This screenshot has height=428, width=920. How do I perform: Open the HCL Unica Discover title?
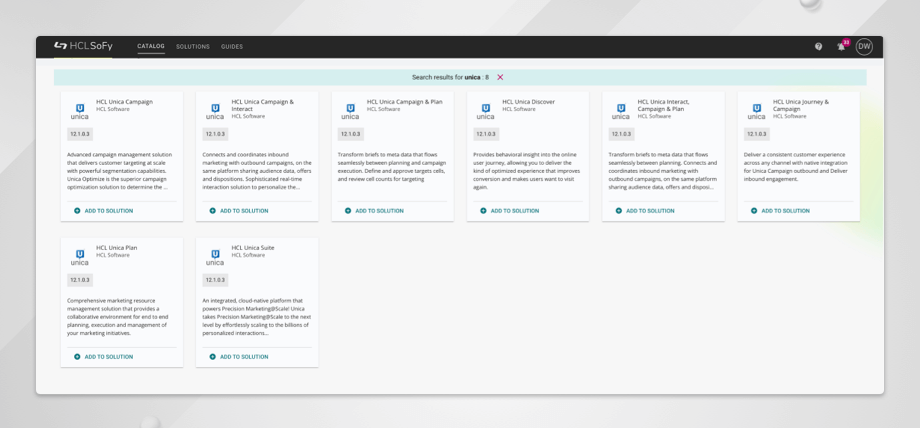coord(528,102)
